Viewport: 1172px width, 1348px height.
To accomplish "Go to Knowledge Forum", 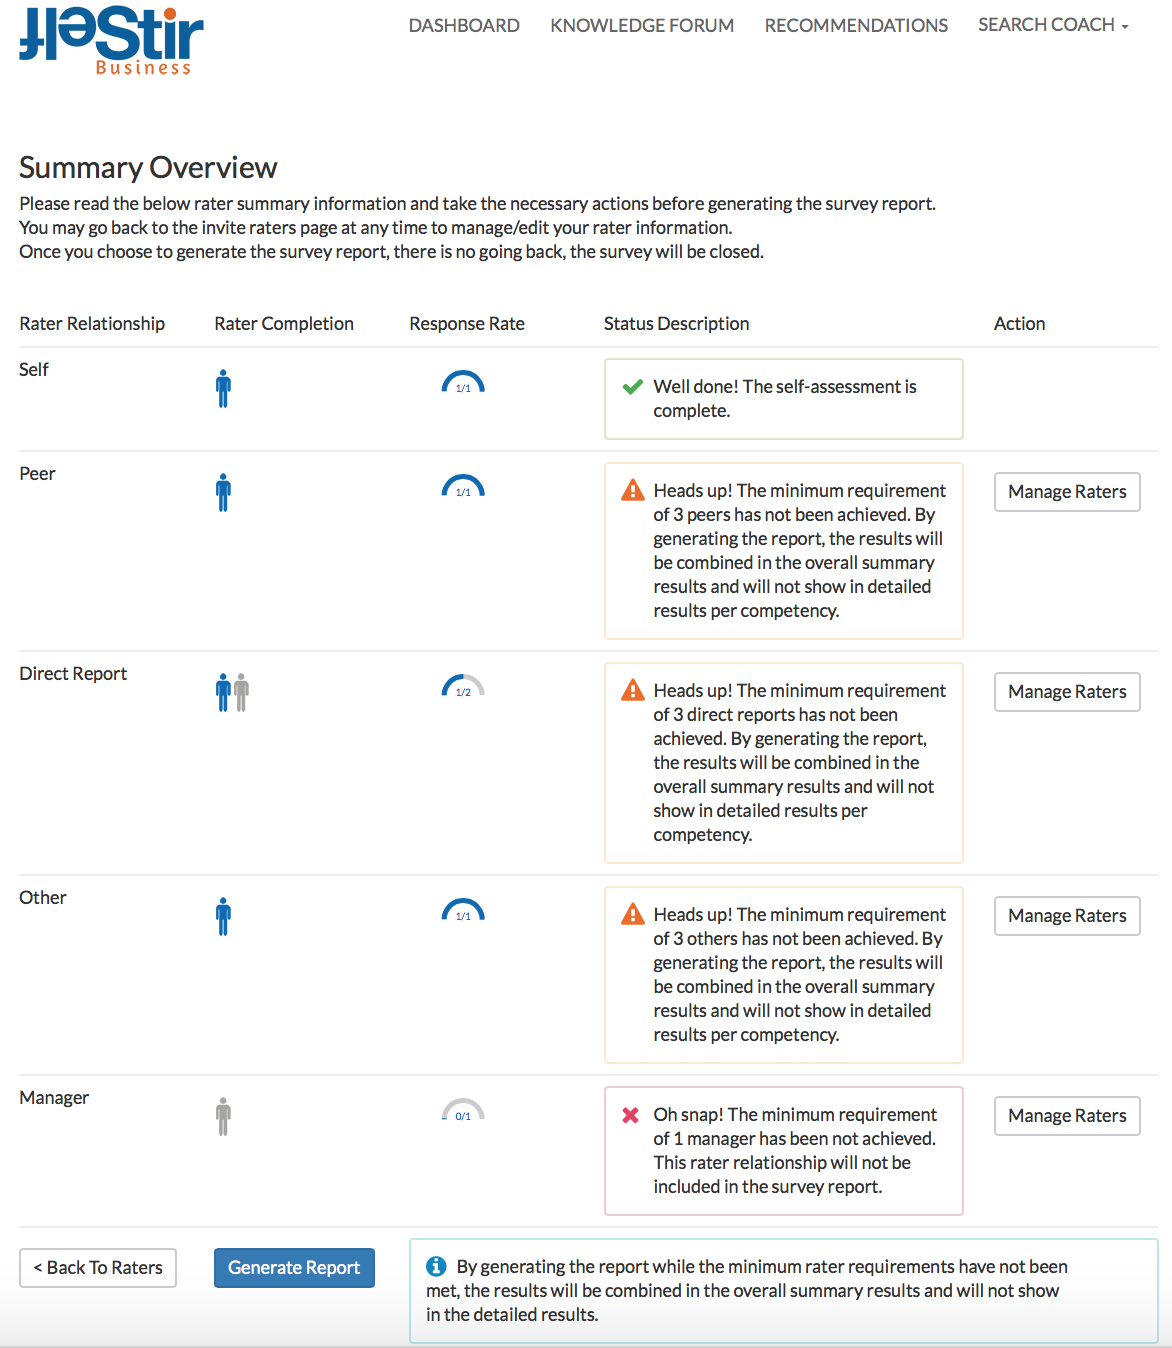I will point(642,25).
